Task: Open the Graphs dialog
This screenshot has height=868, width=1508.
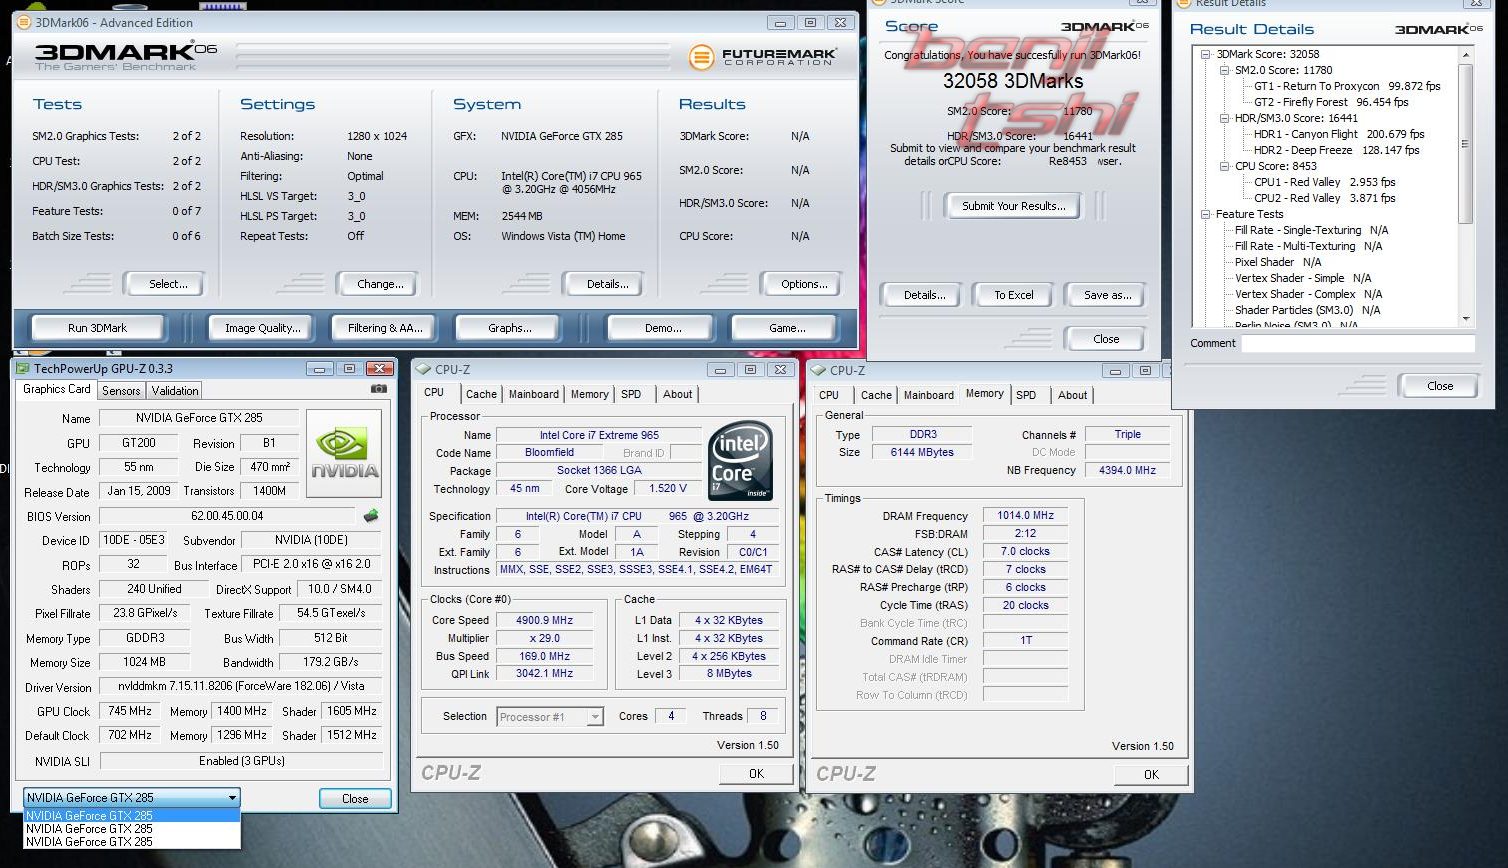Action: click(510, 328)
